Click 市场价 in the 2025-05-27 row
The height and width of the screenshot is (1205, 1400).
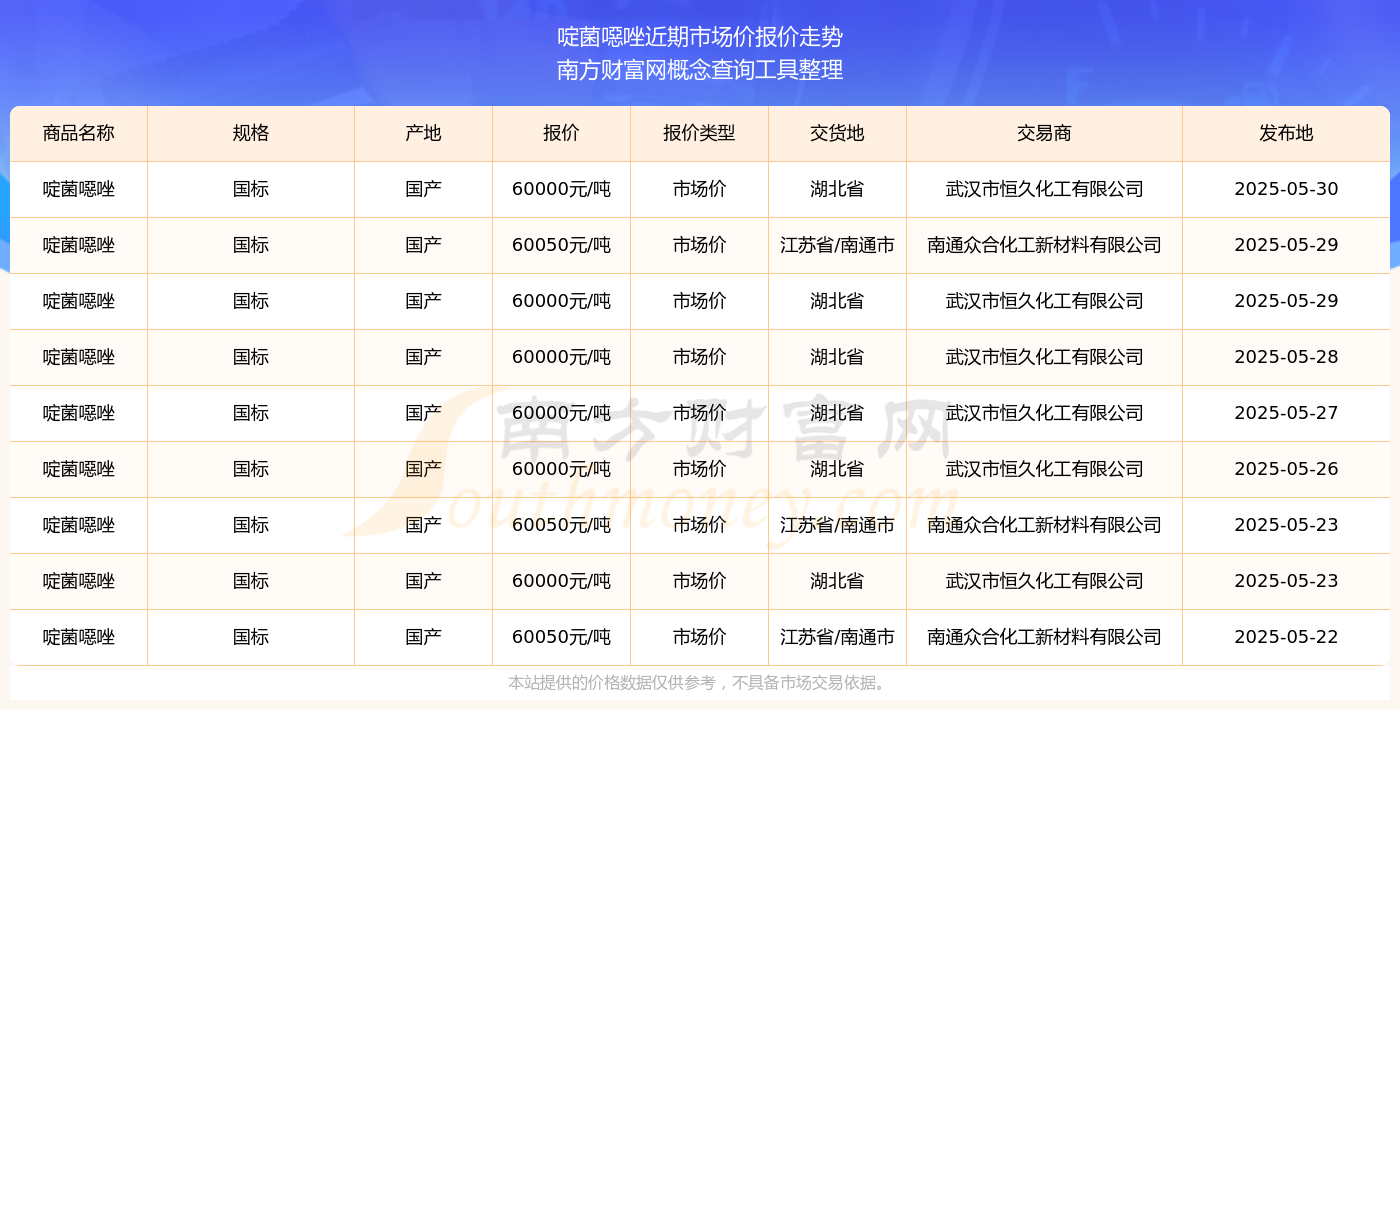(x=699, y=414)
